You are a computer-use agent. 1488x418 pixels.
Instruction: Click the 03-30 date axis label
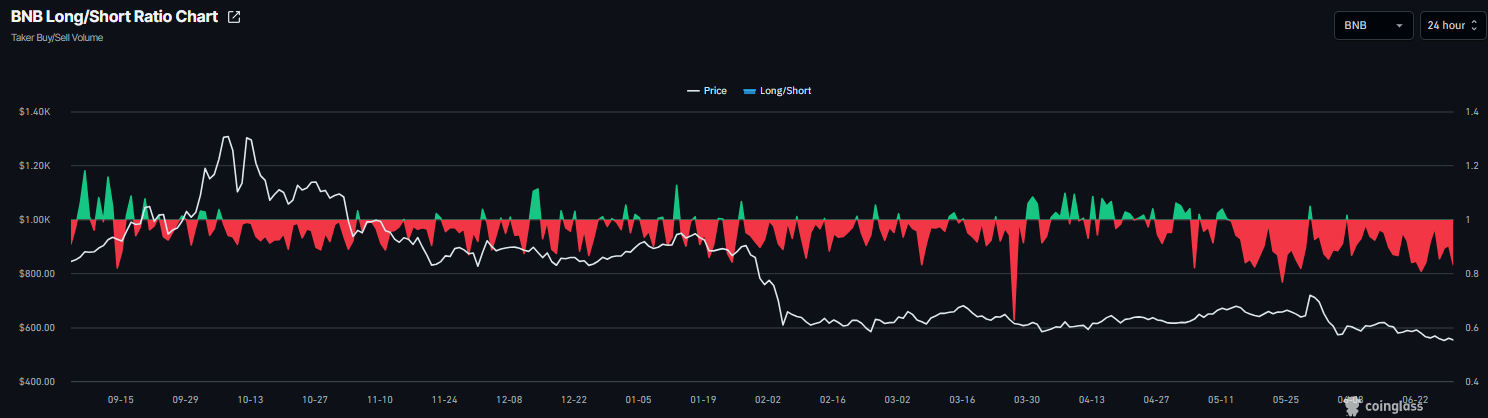(1027, 399)
